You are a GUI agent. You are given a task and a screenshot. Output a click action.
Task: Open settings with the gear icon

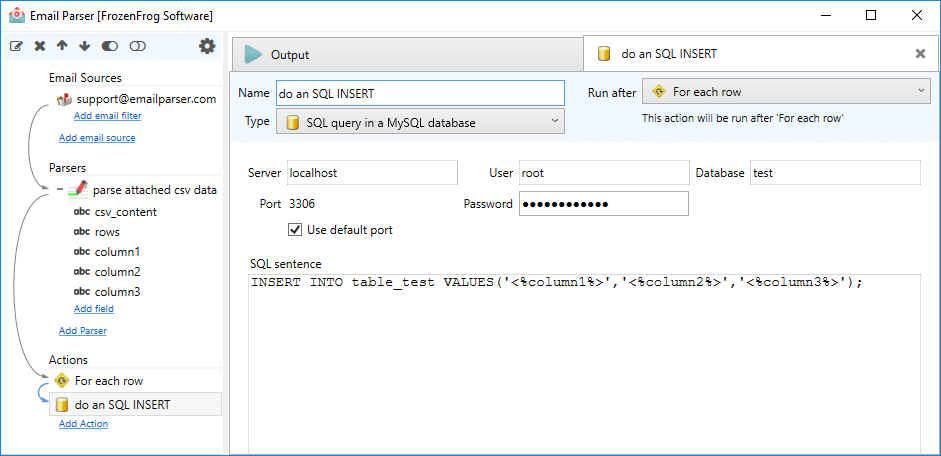[207, 46]
